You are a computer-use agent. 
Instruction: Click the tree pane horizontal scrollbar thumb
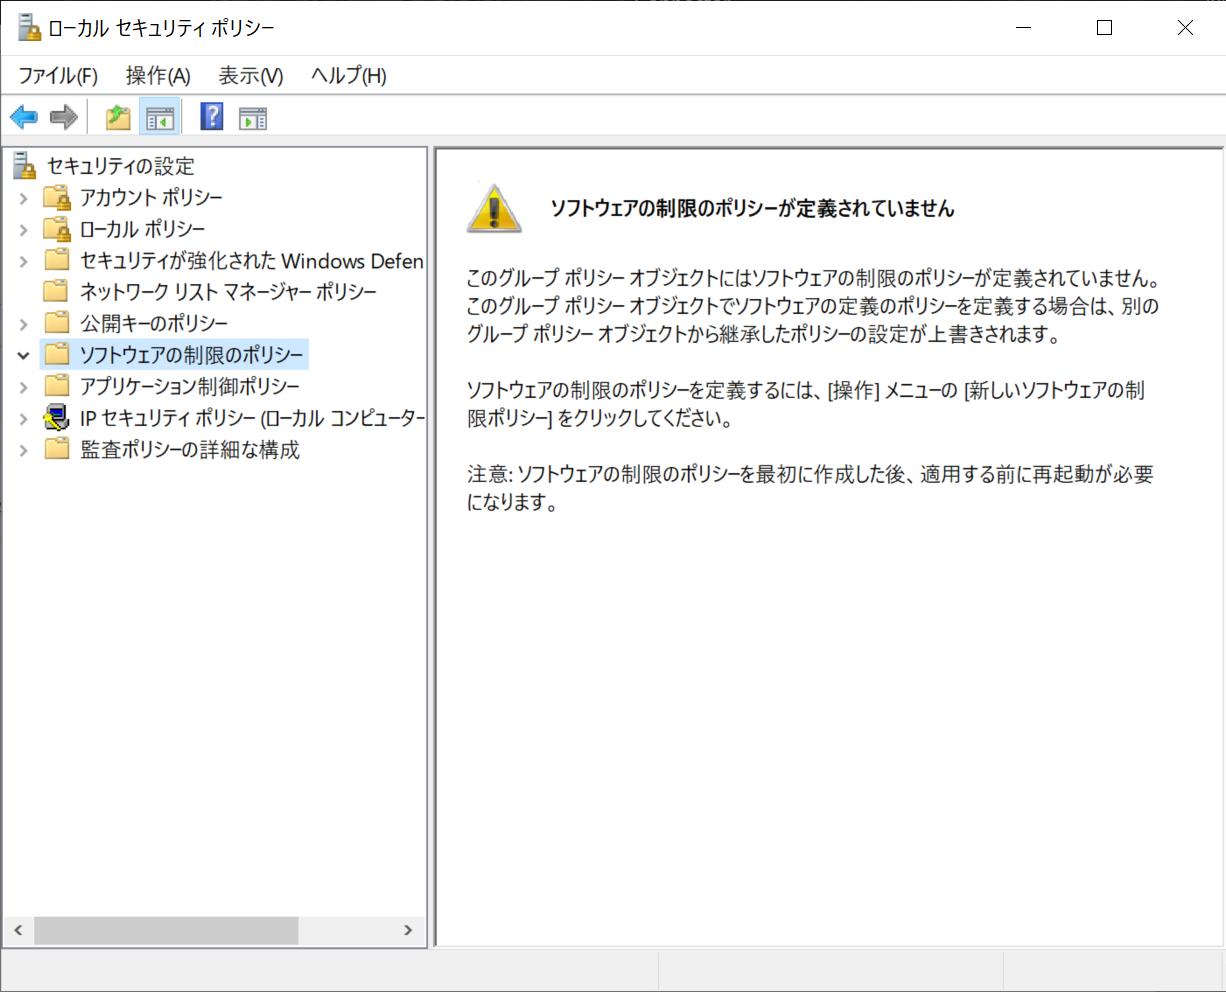(166, 930)
